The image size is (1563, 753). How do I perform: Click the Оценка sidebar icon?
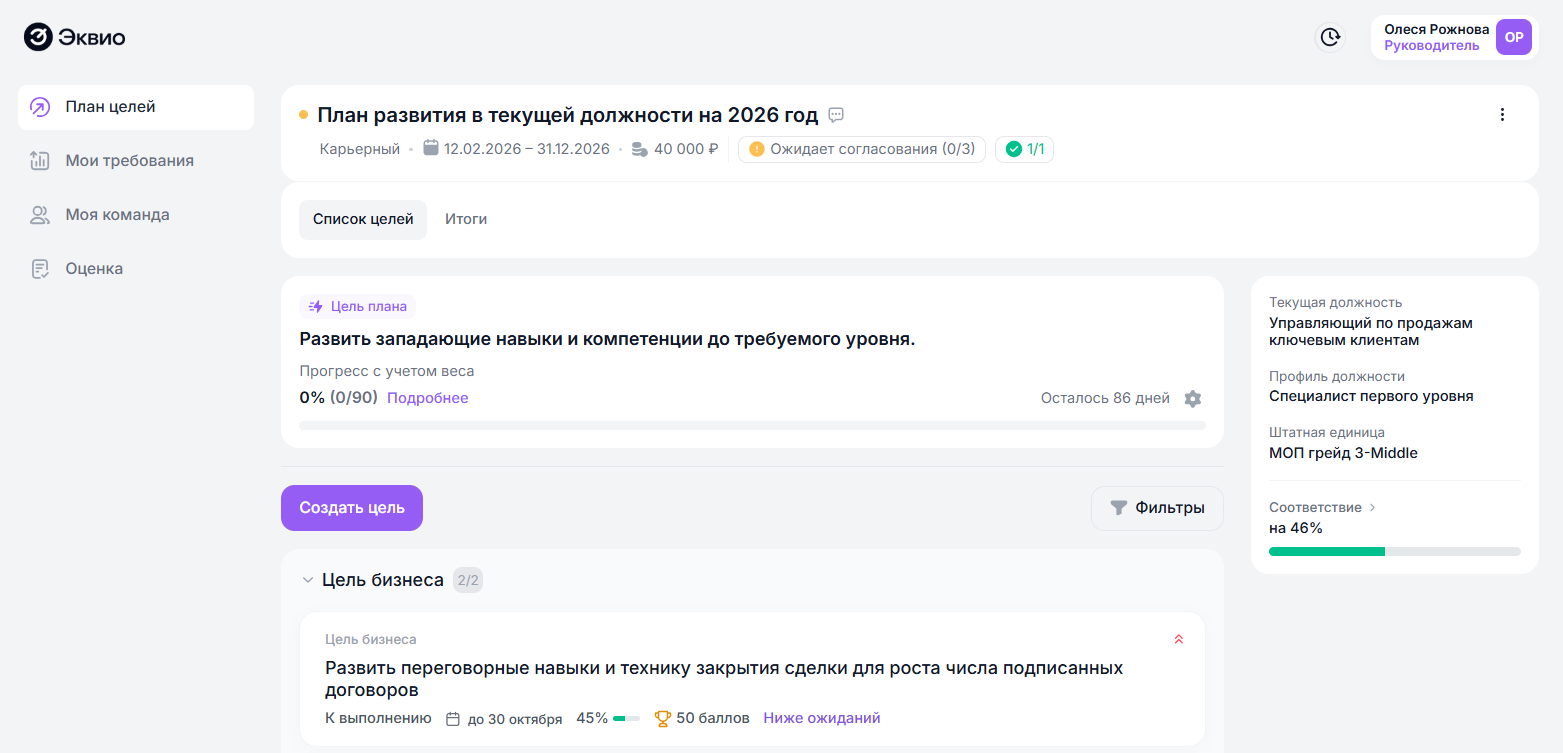40,269
